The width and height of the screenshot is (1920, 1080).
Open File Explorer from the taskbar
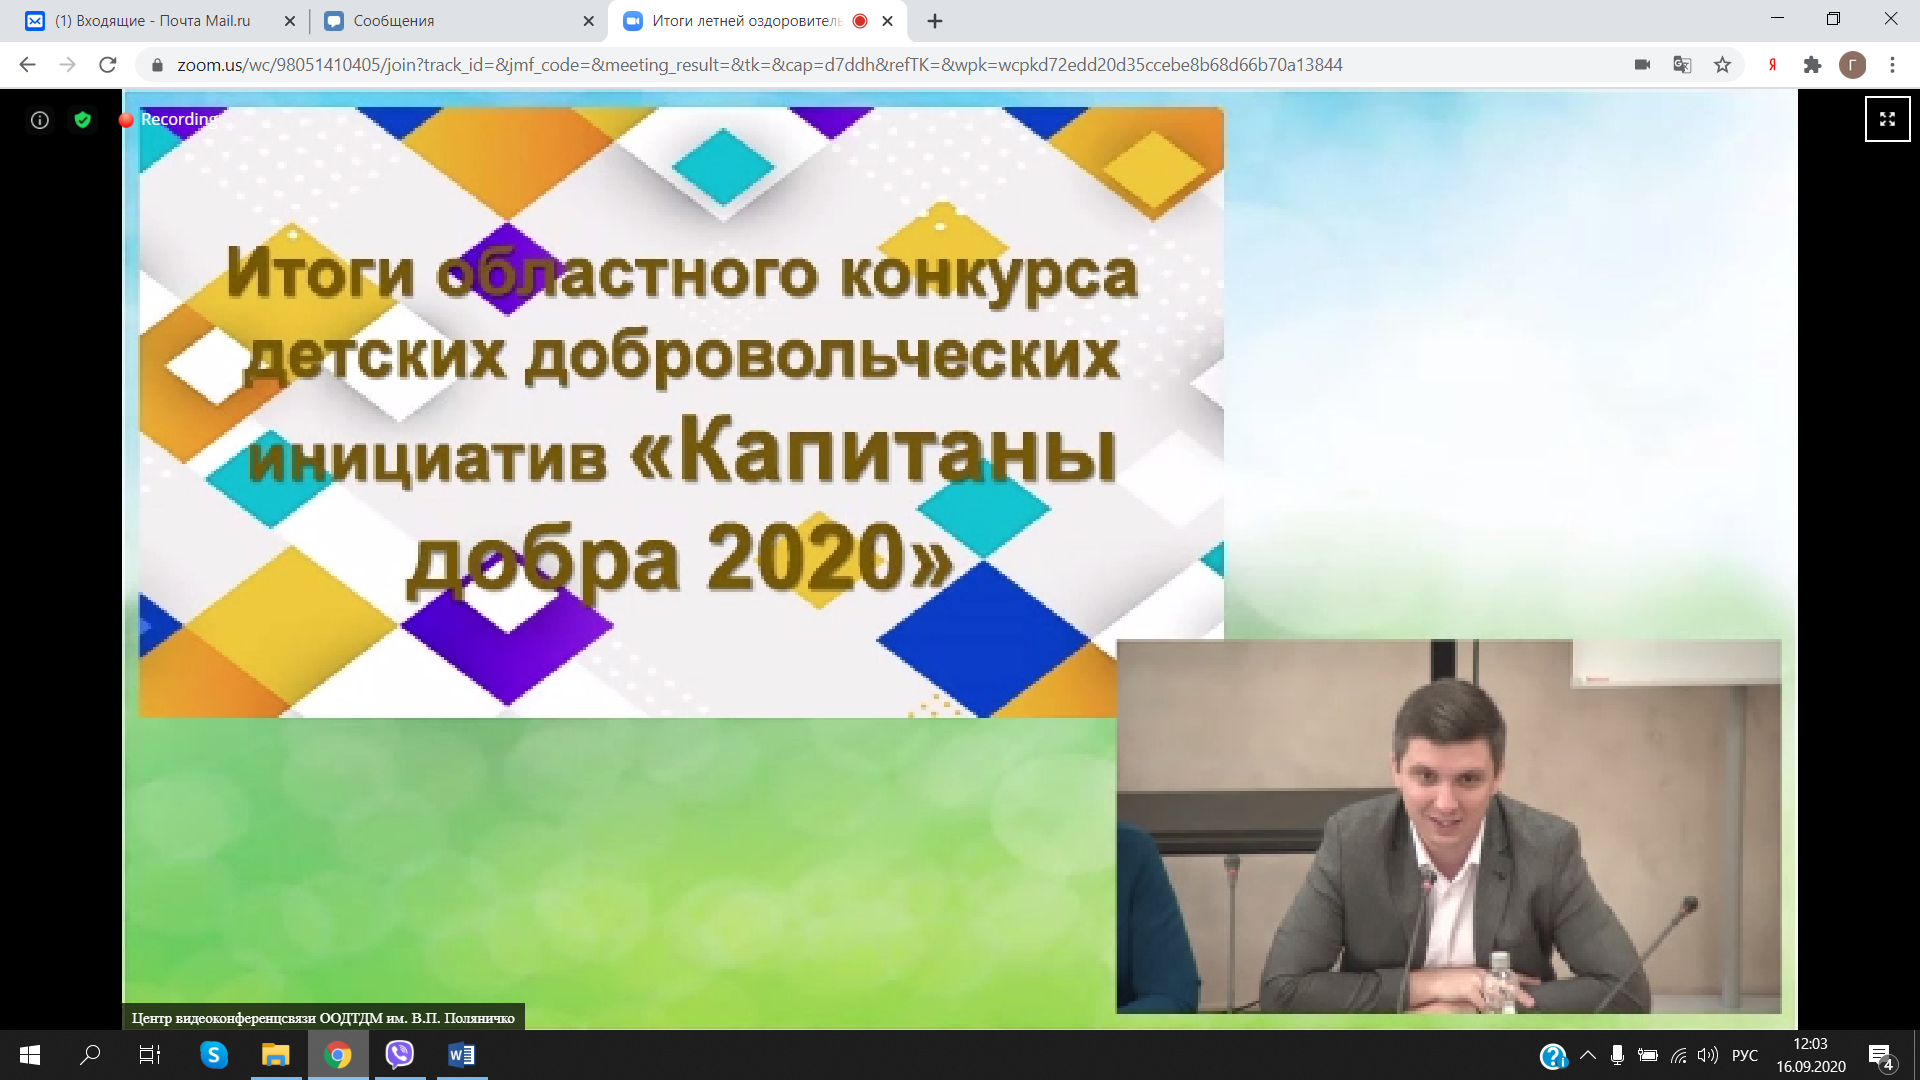[x=275, y=1055]
